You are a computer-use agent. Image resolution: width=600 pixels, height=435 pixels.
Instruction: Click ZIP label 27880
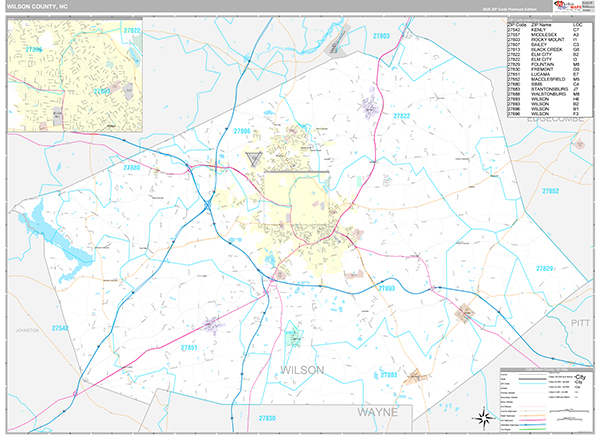coord(132,168)
